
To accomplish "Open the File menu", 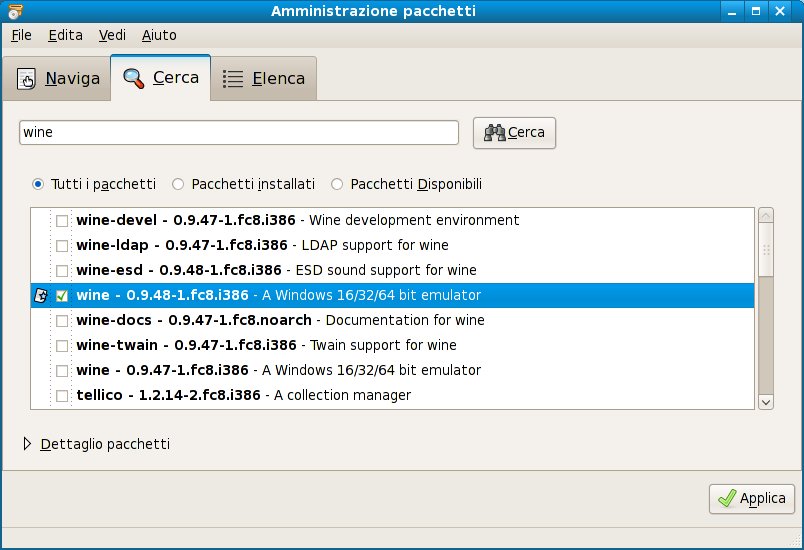I will [x=21, y=35].
